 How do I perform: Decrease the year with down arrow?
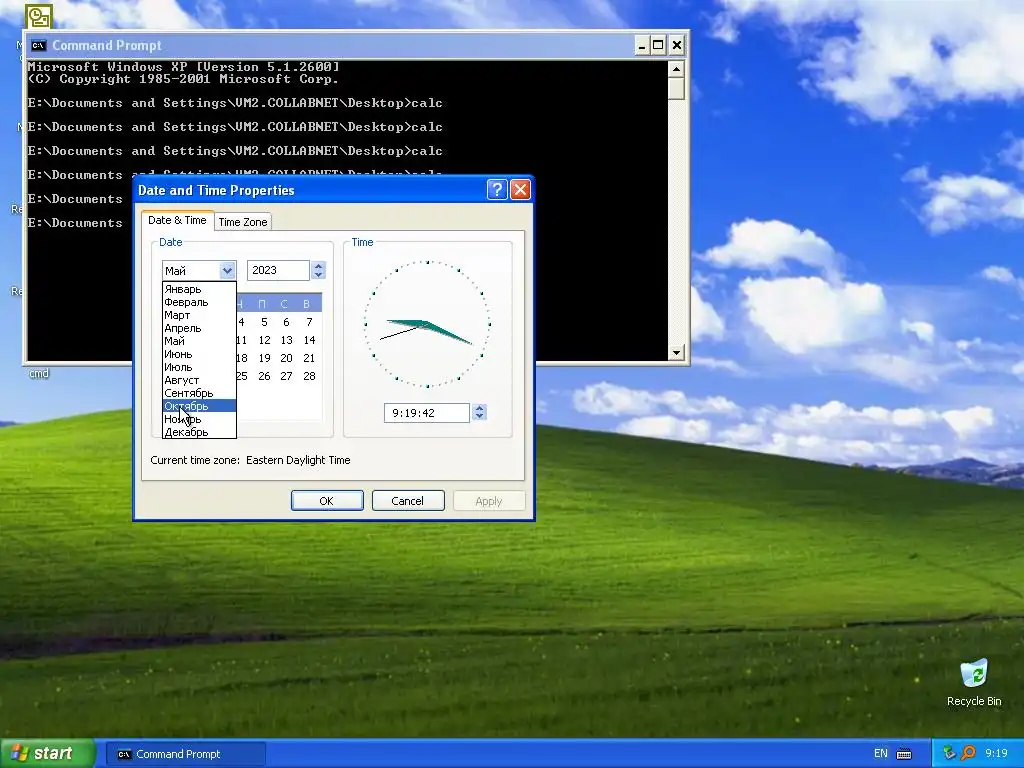coord(318,275)
